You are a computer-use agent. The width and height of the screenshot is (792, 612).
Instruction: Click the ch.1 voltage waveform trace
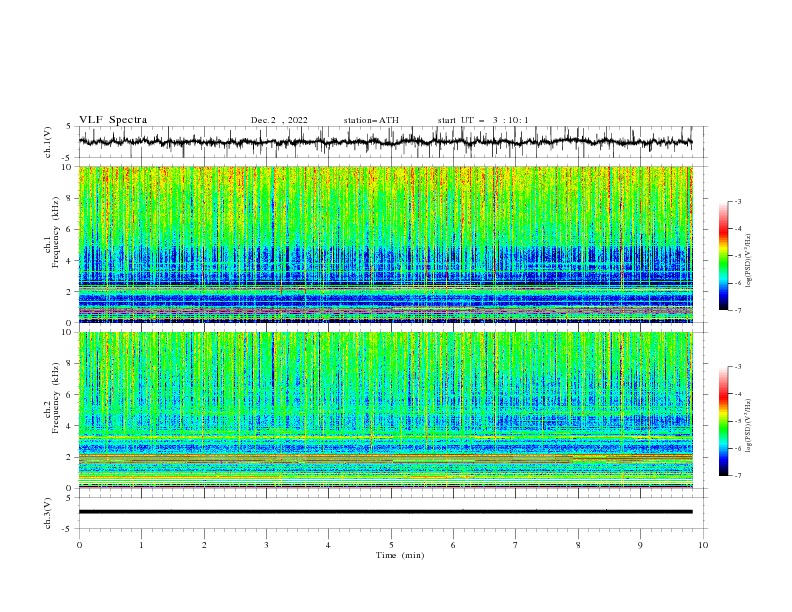(x=385, y=142)
